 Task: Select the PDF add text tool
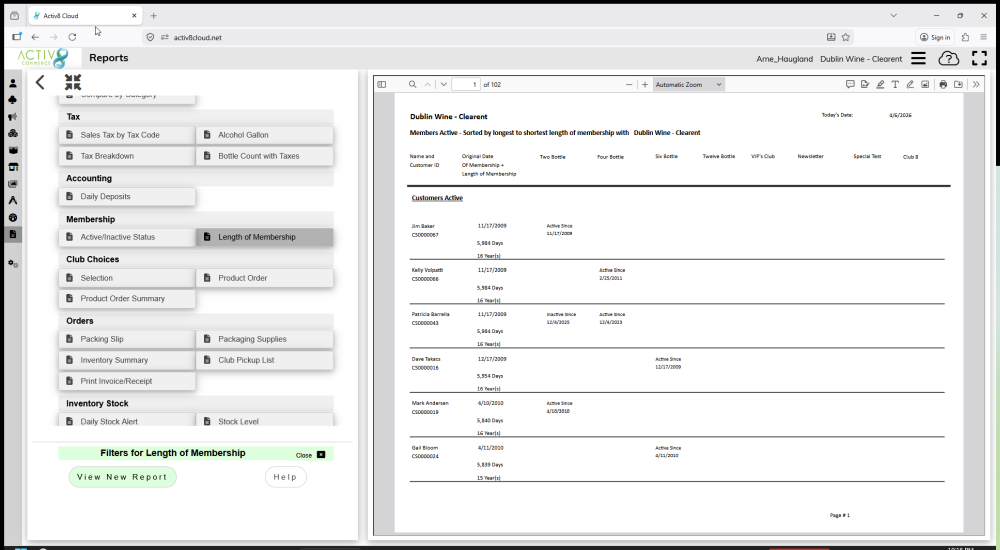click(x=895, y=84)
